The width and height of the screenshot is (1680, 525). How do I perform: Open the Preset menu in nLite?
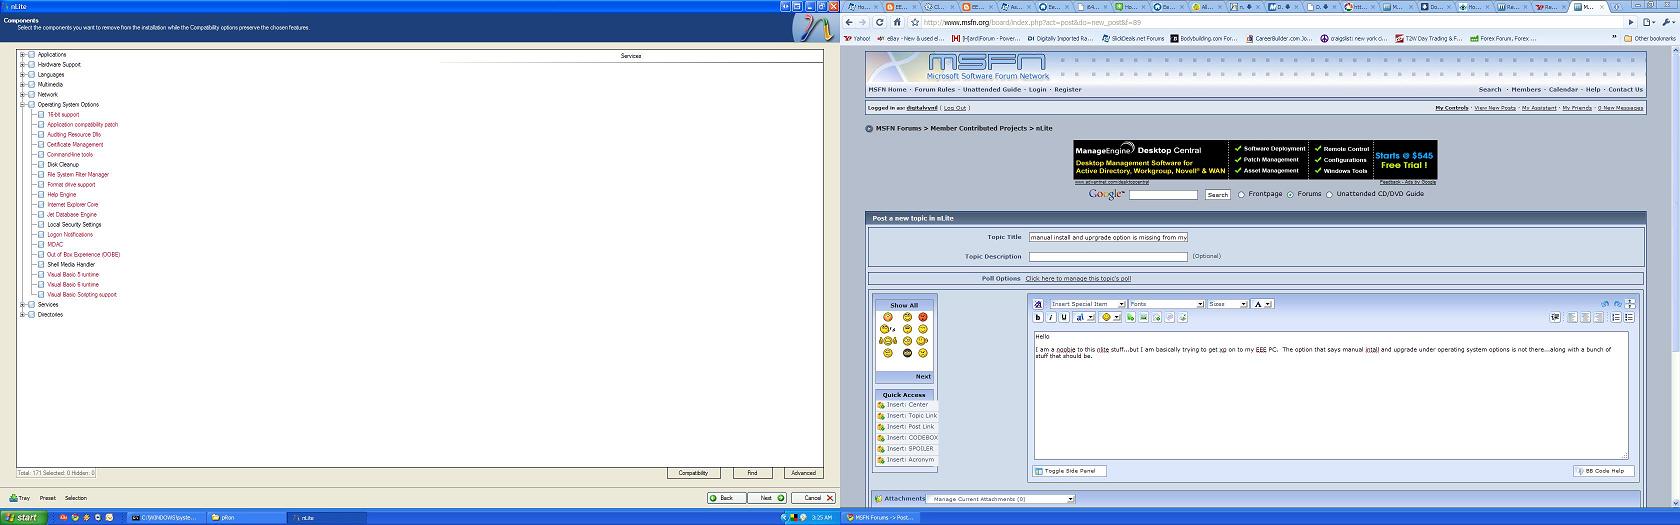click(48, 497)
